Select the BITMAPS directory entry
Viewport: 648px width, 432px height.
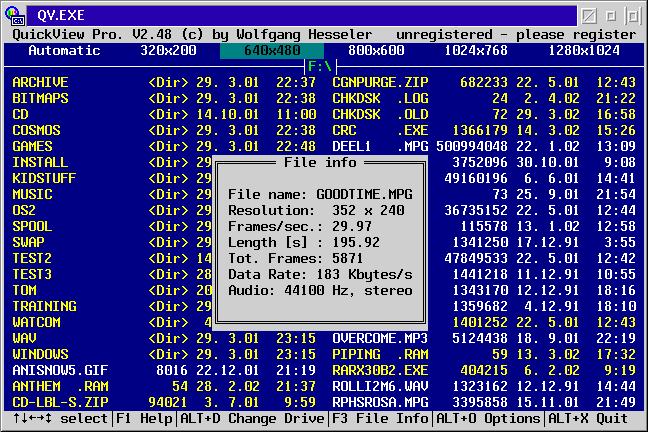pyautogui.click(x=164, y=98)
